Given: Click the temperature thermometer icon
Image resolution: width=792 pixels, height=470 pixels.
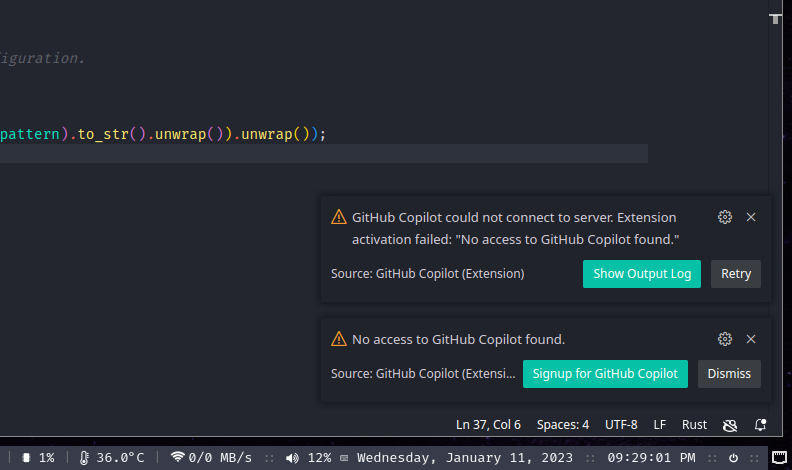Looking at the screenshot, I should [84, 458].
